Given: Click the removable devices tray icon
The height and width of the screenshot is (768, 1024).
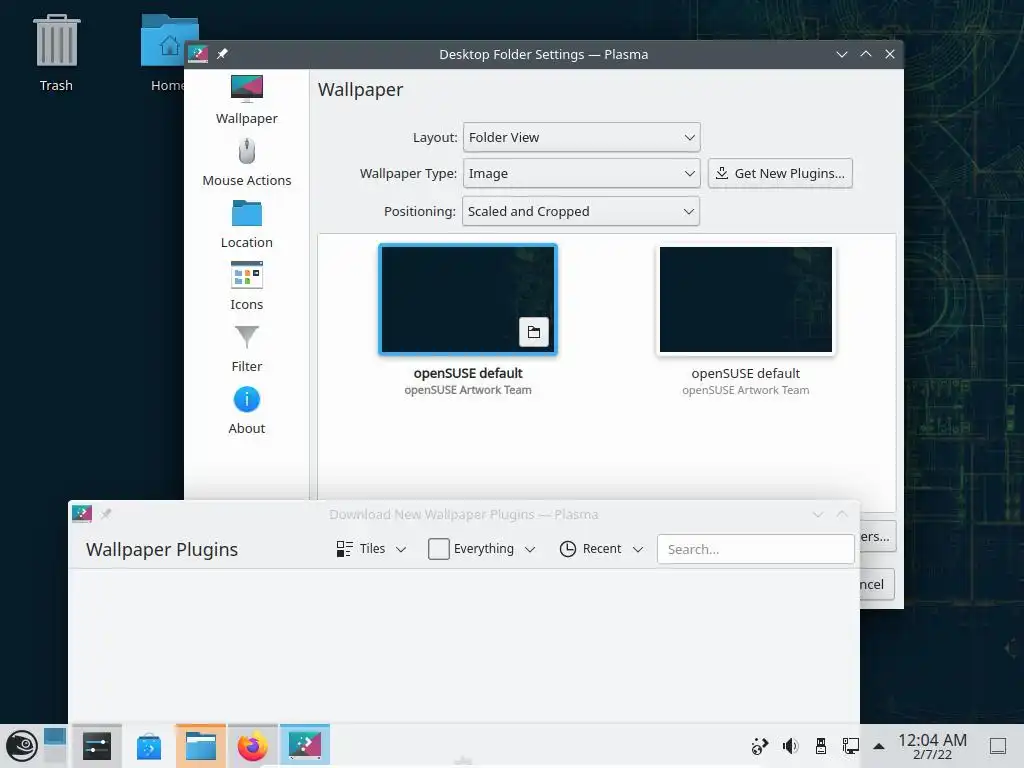Looking at the screenshot, I should pos(821,746).
